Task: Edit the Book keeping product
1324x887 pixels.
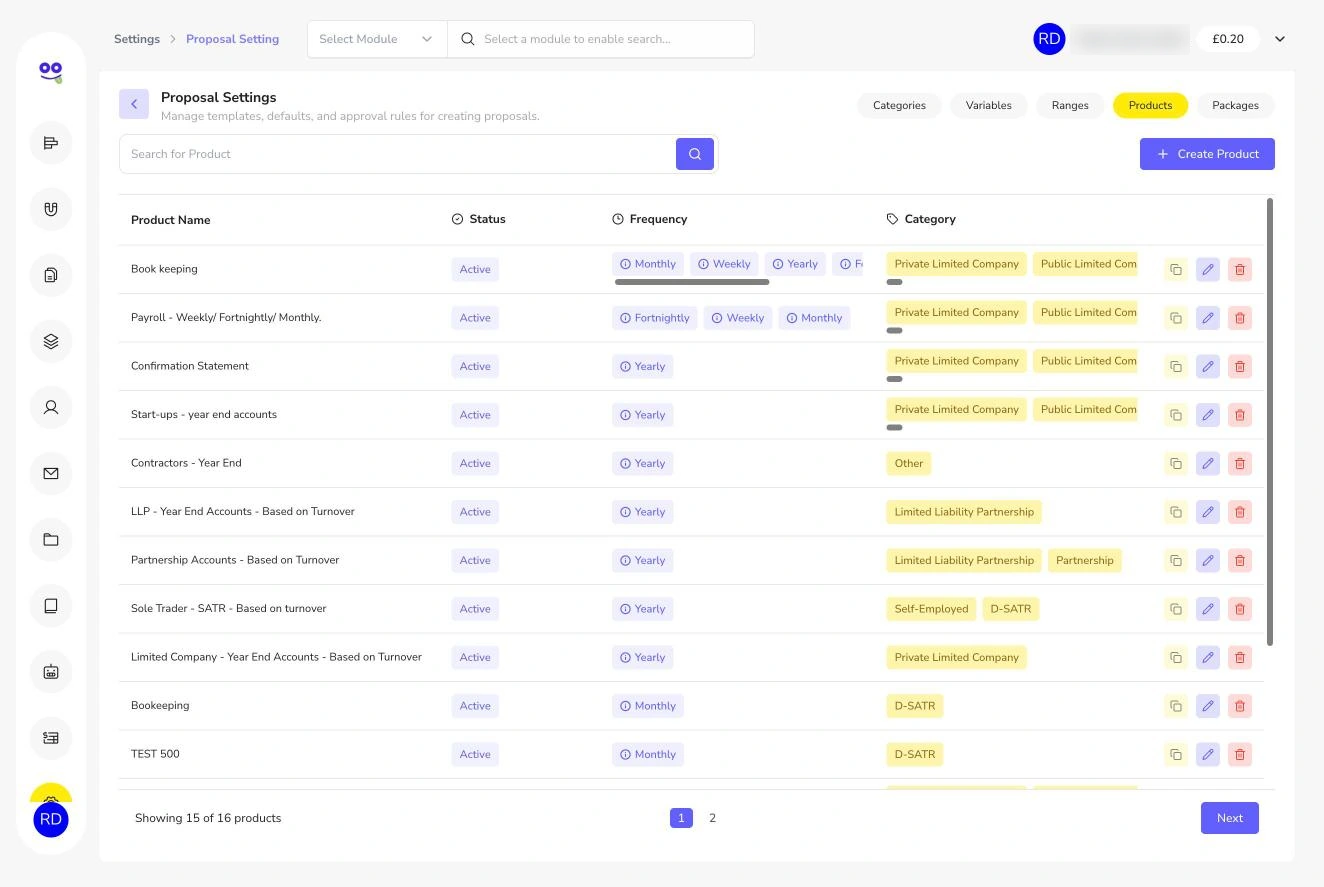Action: click(1208, 269)
